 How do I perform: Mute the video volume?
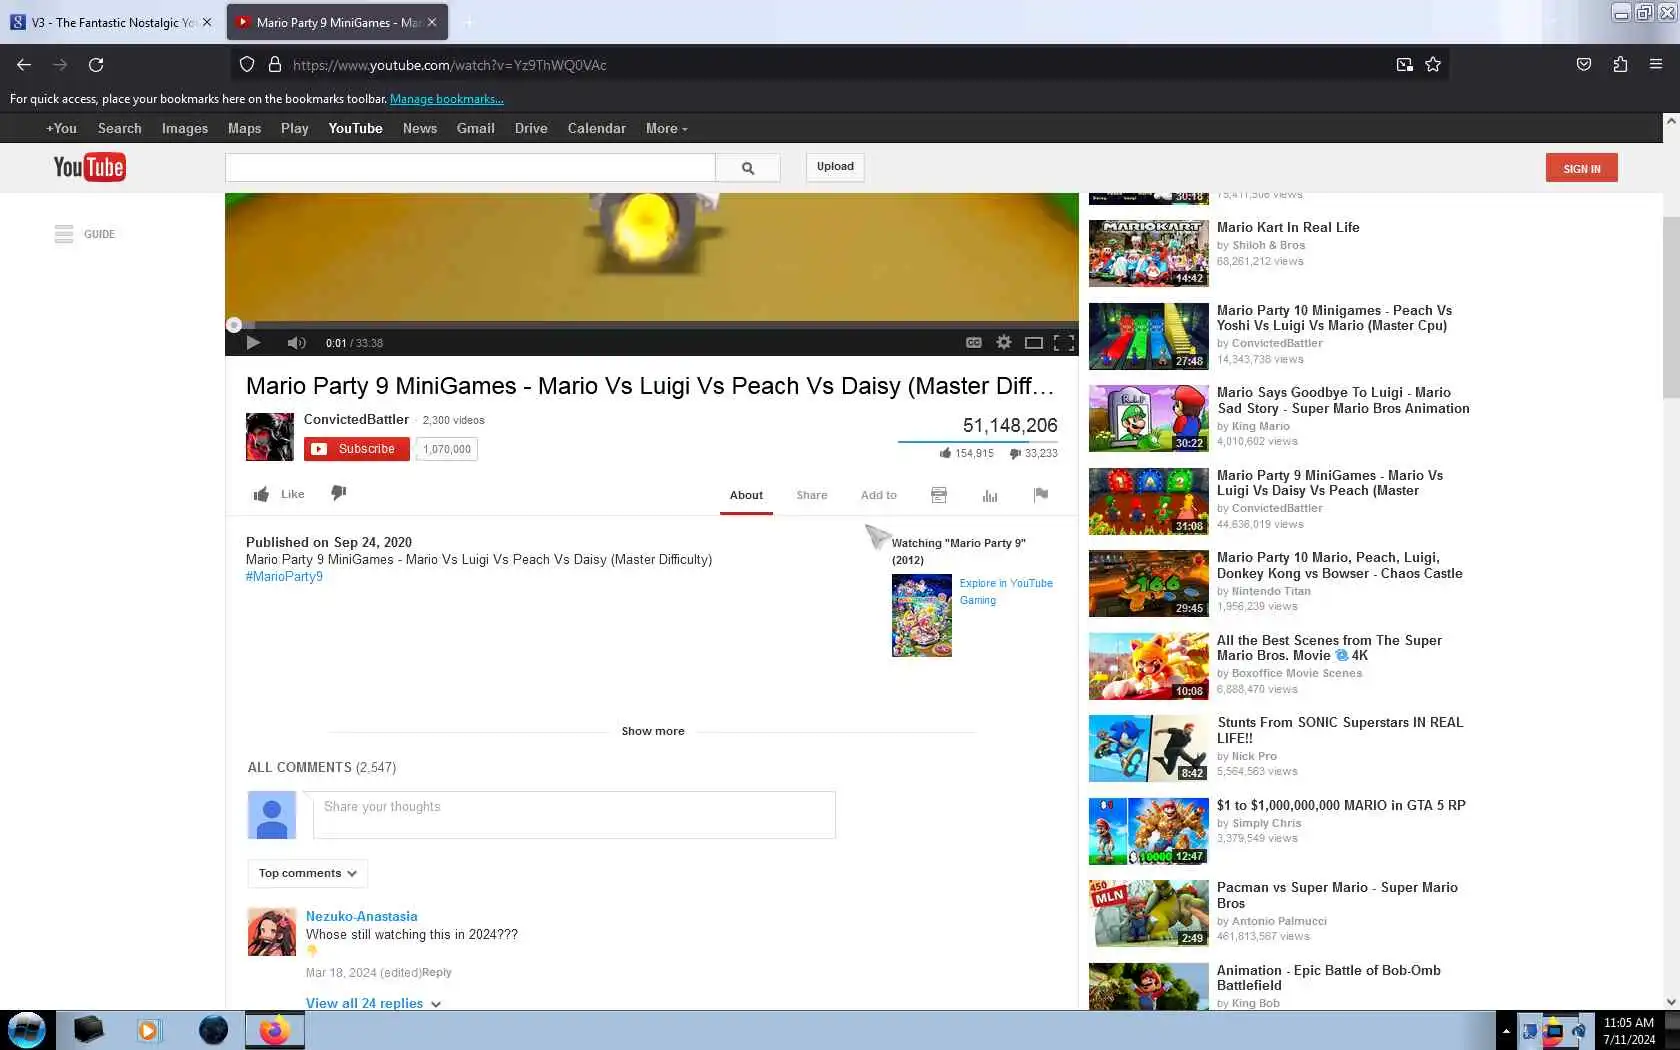tap(296, 342)
